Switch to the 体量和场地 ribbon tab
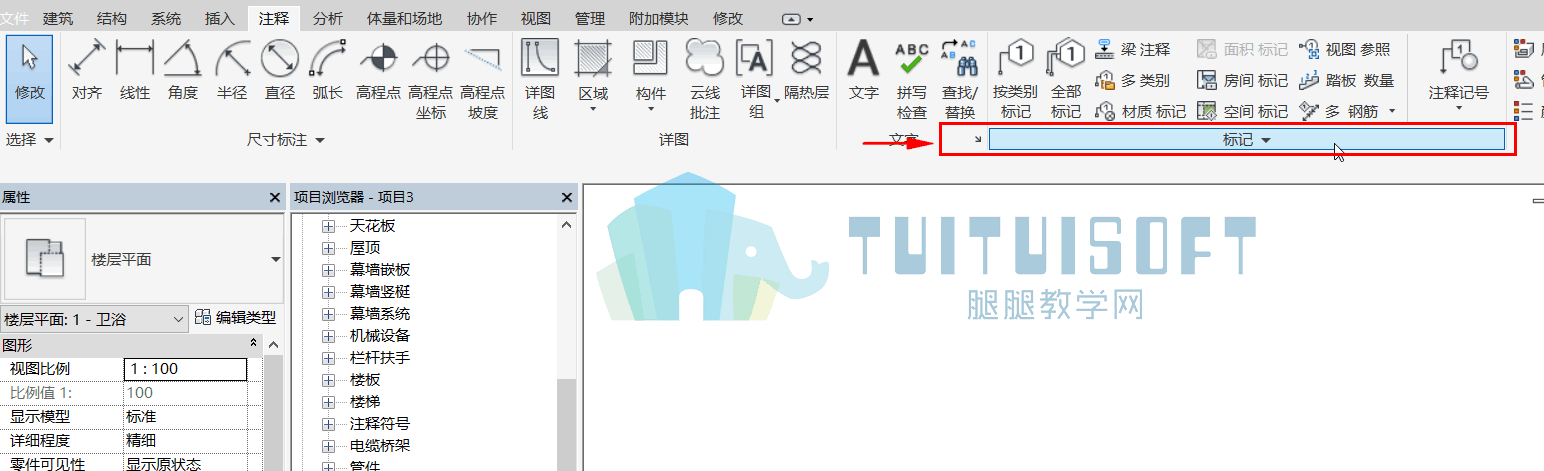Viewport: 1544px width, 471px height. click(x=405, y=18)
